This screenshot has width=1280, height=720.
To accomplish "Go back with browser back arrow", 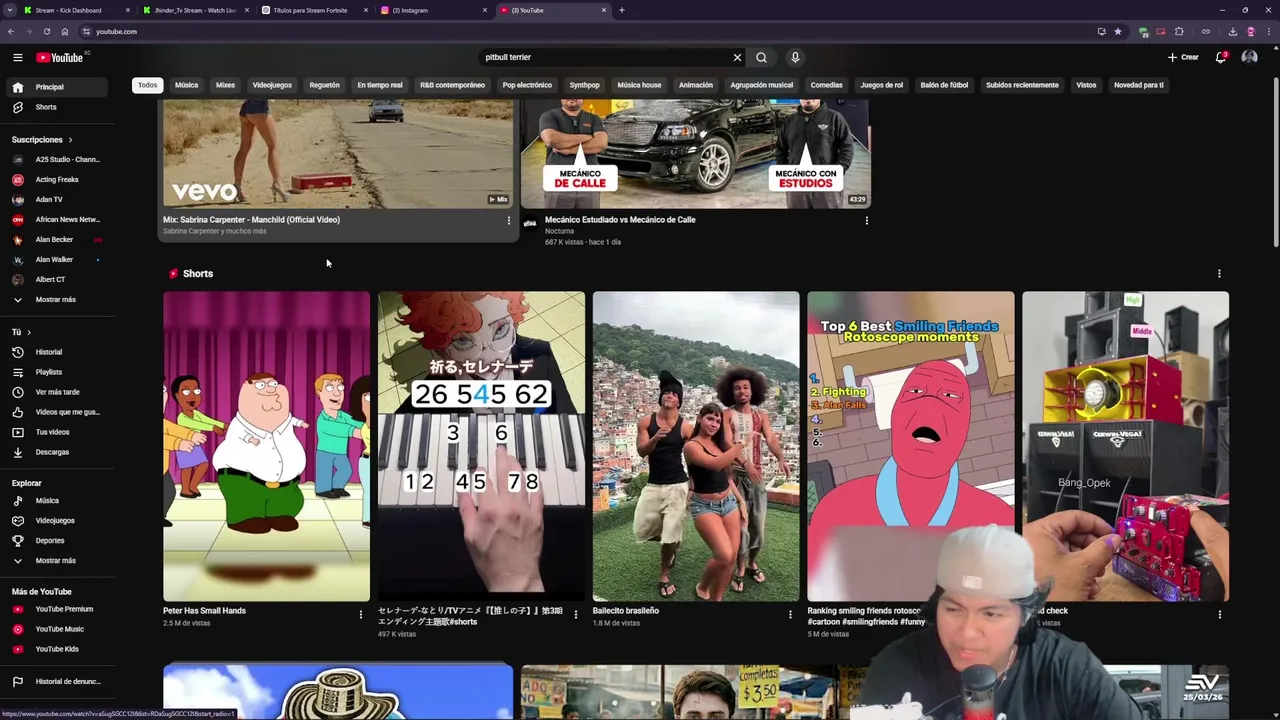I will click(x=10, y=31).
